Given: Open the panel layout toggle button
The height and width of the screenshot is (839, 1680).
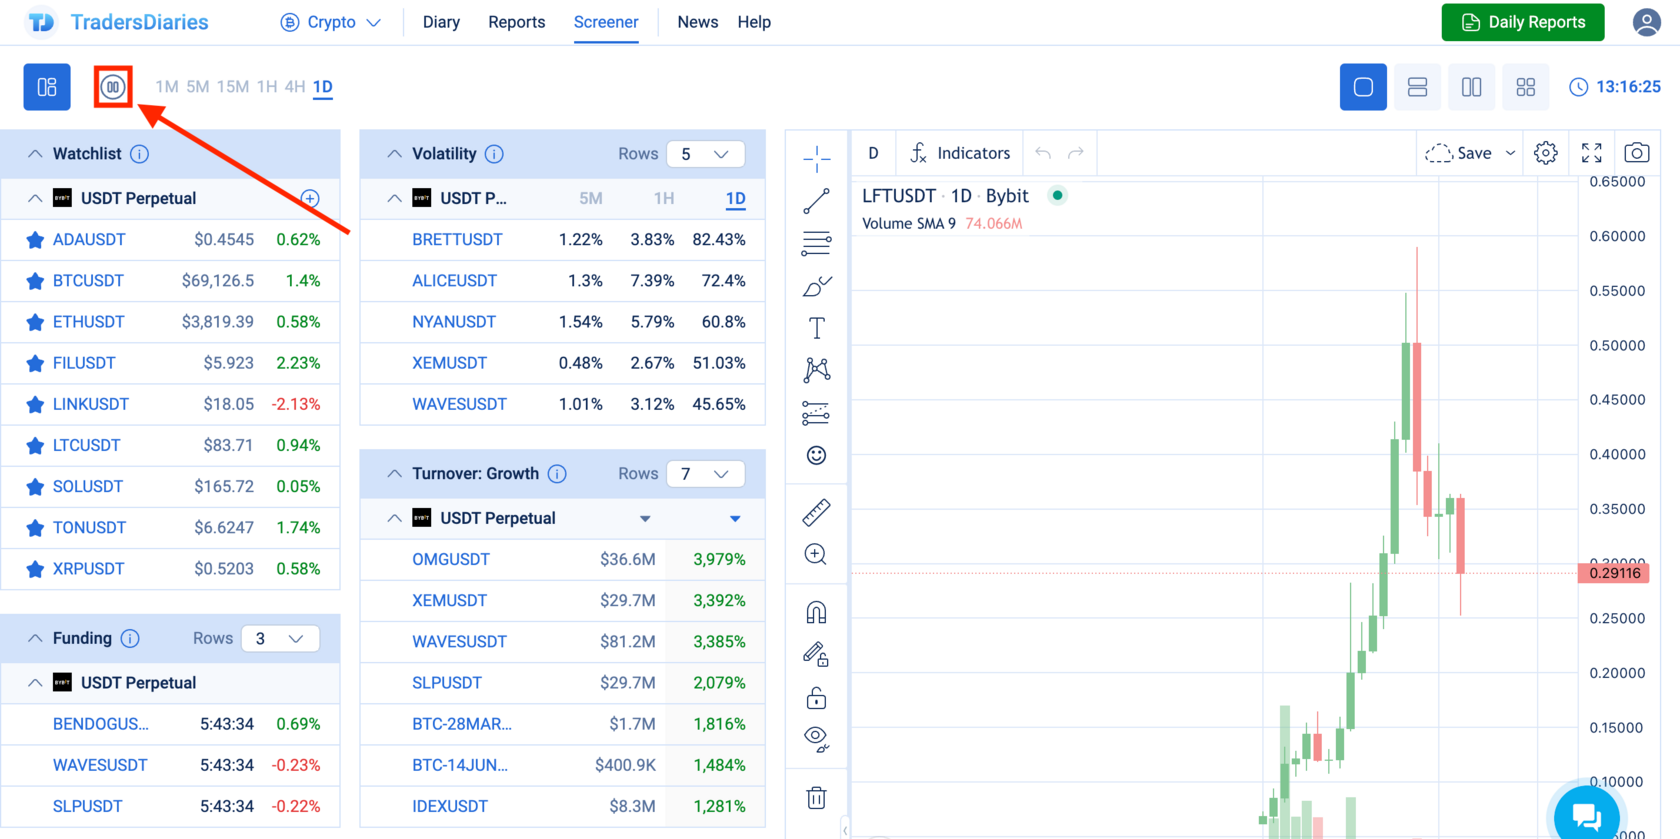Looking at the screenshot, I should [x=47, y=87].
